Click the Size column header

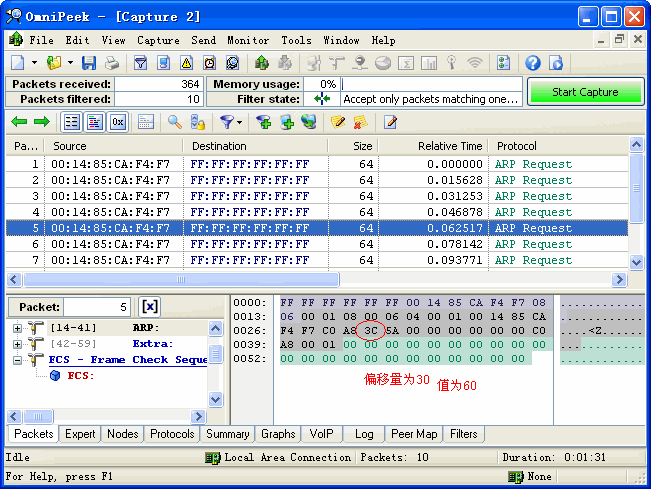tap(353, 146)
